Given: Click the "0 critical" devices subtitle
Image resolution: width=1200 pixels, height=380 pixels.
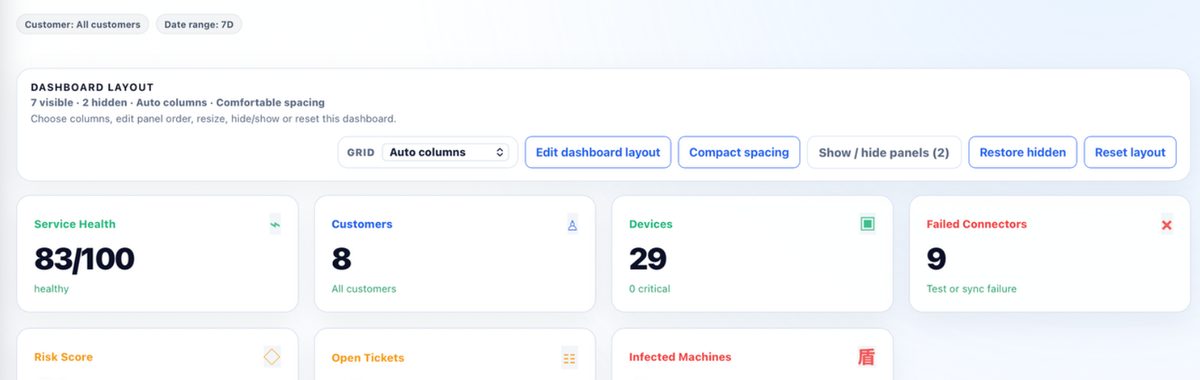Looking at the screenshot, I should (649, 289).
